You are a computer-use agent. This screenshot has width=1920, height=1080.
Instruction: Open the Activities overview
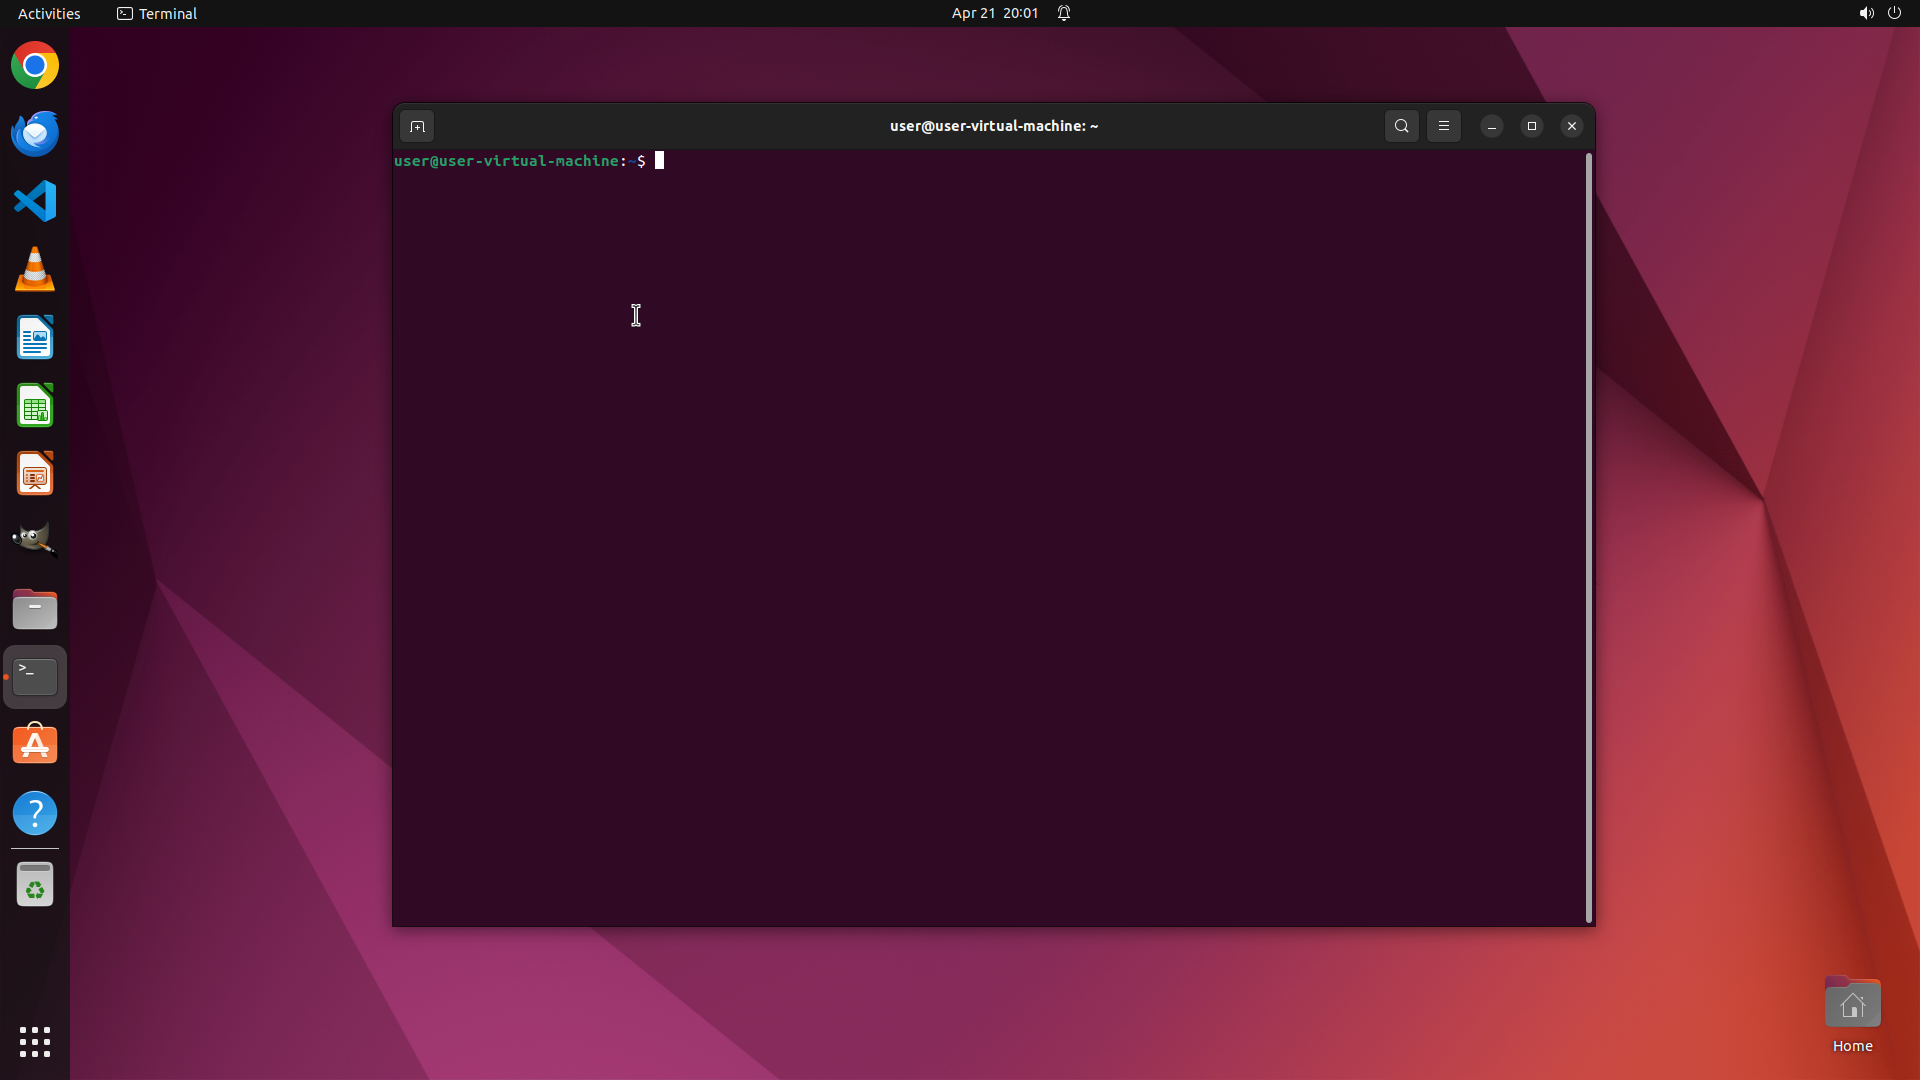(x=49, y=13)
